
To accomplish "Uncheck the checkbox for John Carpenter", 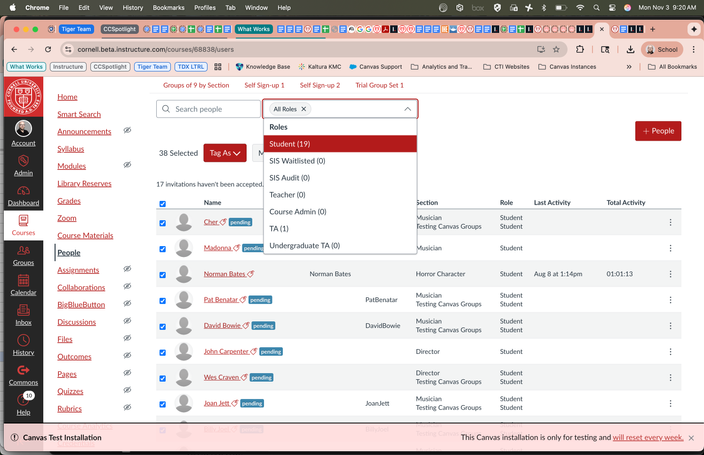I will point(163,352).
